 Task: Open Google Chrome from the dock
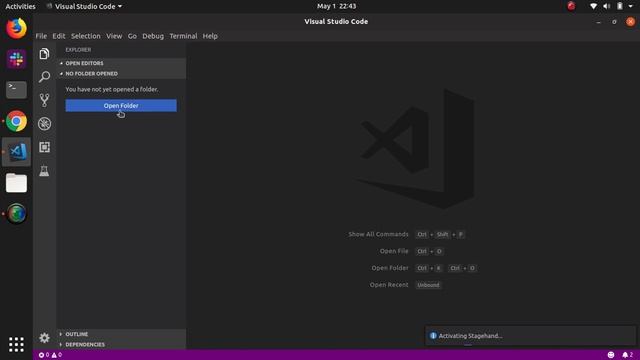16,121
